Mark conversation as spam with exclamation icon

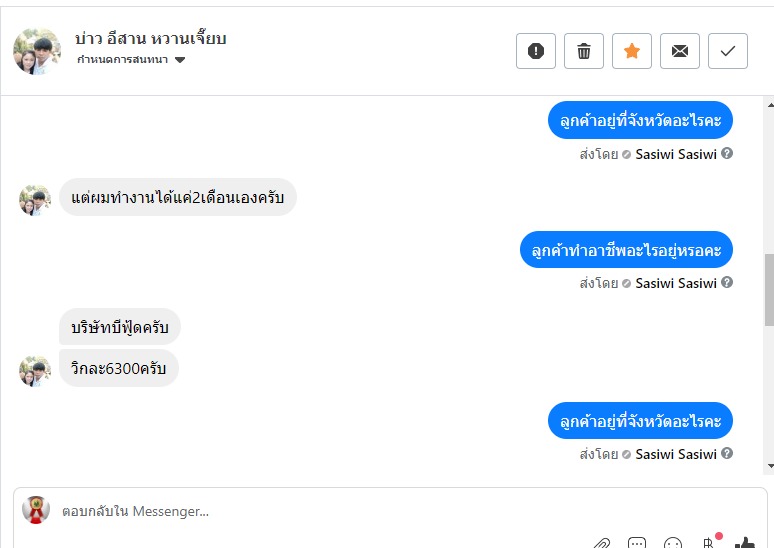pyautogui.click(x=536, y=51)
